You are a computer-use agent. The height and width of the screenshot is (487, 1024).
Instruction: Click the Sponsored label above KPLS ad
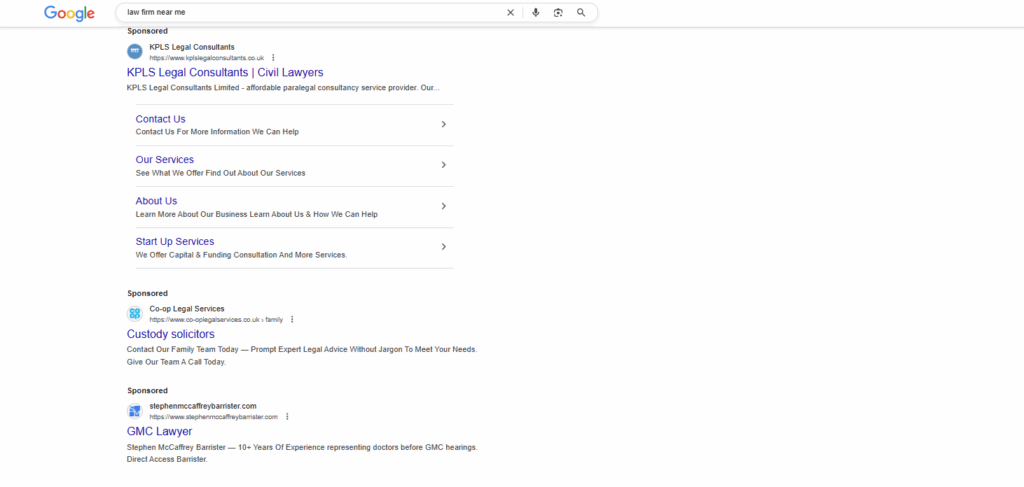pyautogui.click(x=148, y=31)
